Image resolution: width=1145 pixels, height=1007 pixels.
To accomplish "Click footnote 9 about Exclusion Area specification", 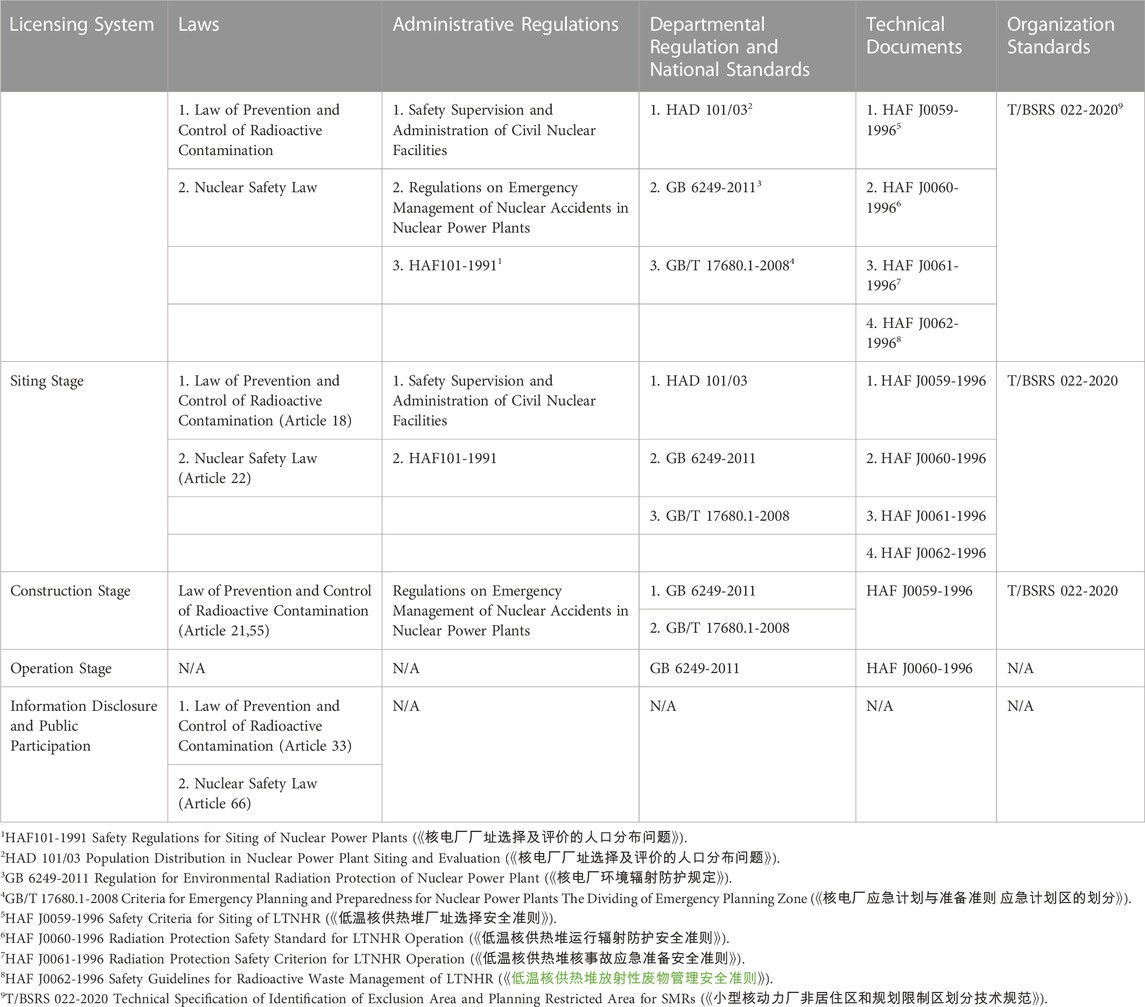I will click(524, 999).
